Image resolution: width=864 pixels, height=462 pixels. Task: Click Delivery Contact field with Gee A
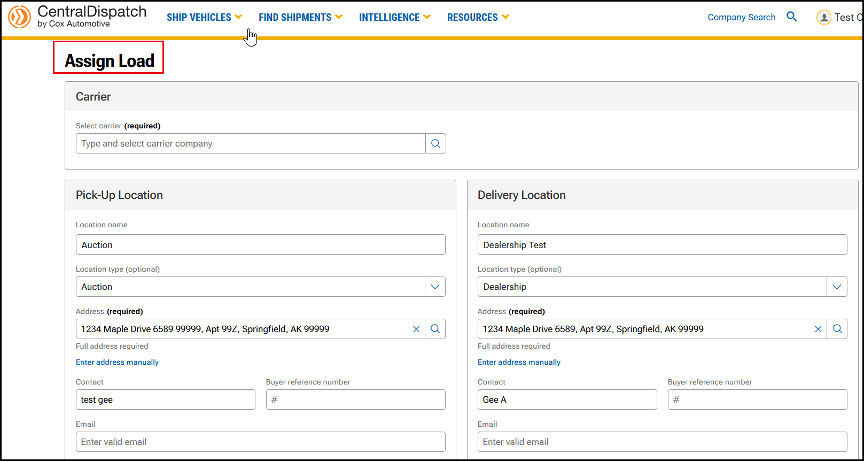click(567, 400)
